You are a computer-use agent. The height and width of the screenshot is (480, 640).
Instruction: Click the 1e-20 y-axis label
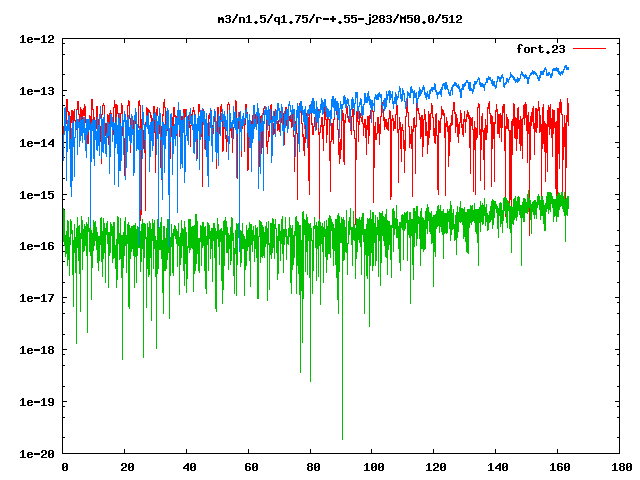[37, 453]
